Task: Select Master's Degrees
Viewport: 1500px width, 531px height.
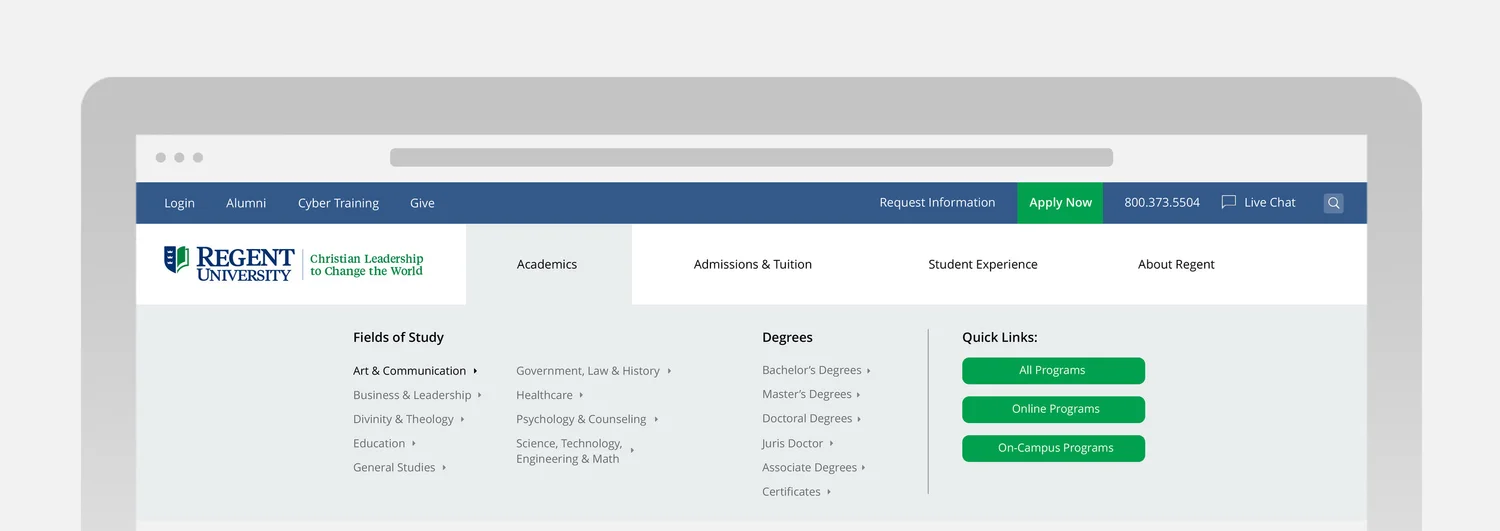Action: click(x=811, y=394)
